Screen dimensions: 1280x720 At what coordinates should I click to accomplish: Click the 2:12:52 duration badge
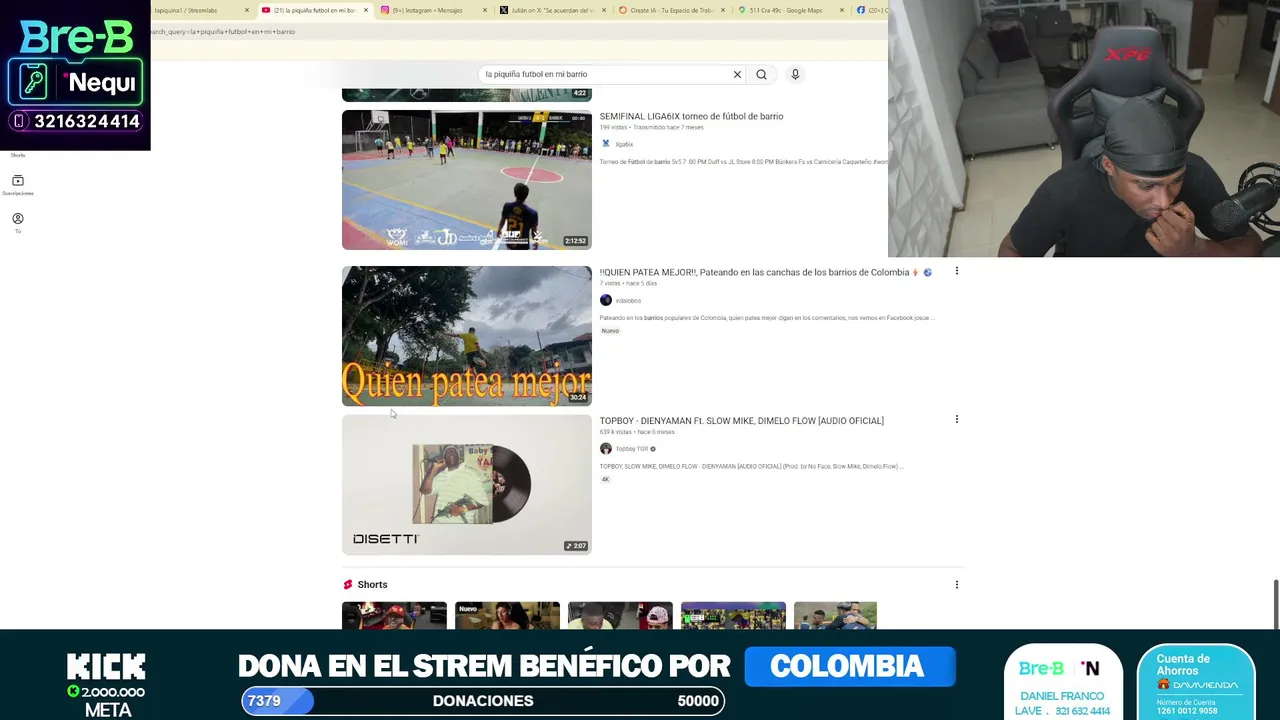coord(575,241)
